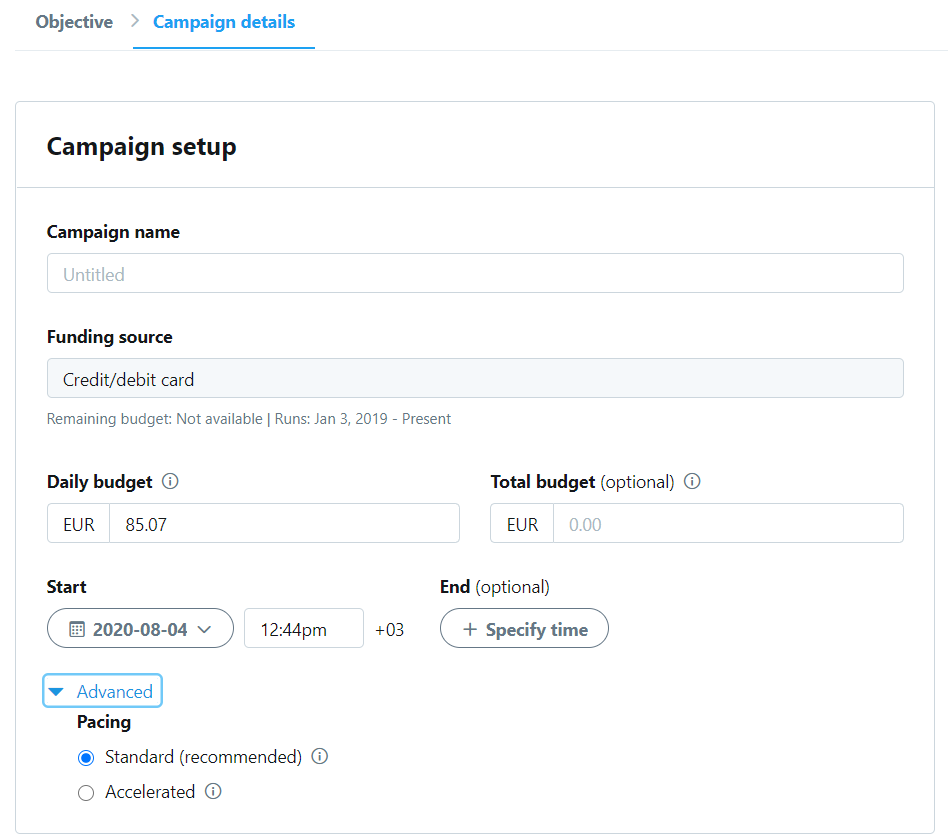Click the breadcrumb arrow after Objective

135,21
